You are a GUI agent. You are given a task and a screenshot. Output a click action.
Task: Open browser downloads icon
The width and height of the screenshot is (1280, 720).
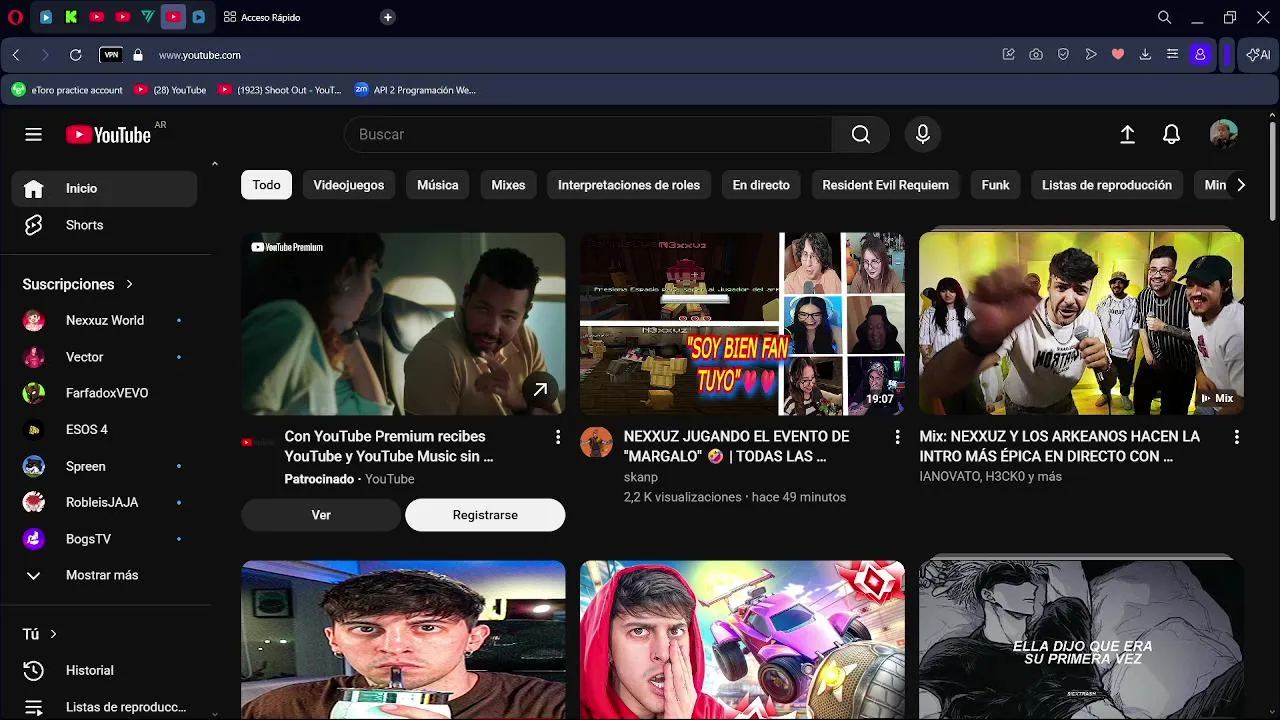click(1145, 55)
